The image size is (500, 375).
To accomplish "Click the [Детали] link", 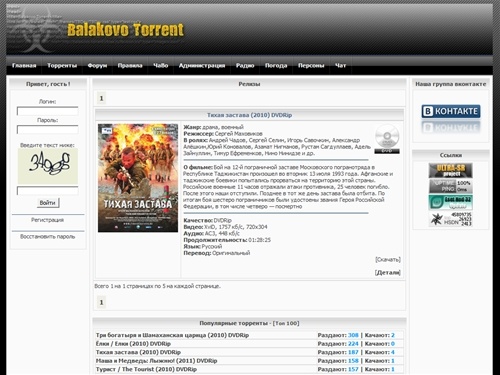I will pyautogui.click(x=388, y=273).
